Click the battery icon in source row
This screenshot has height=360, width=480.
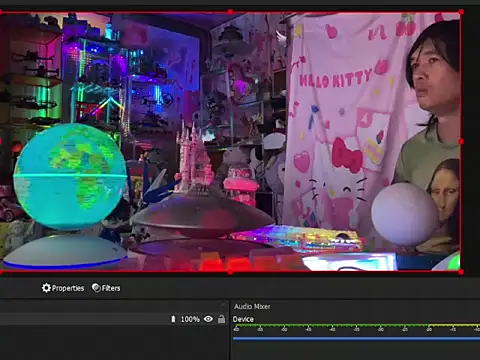173,319
